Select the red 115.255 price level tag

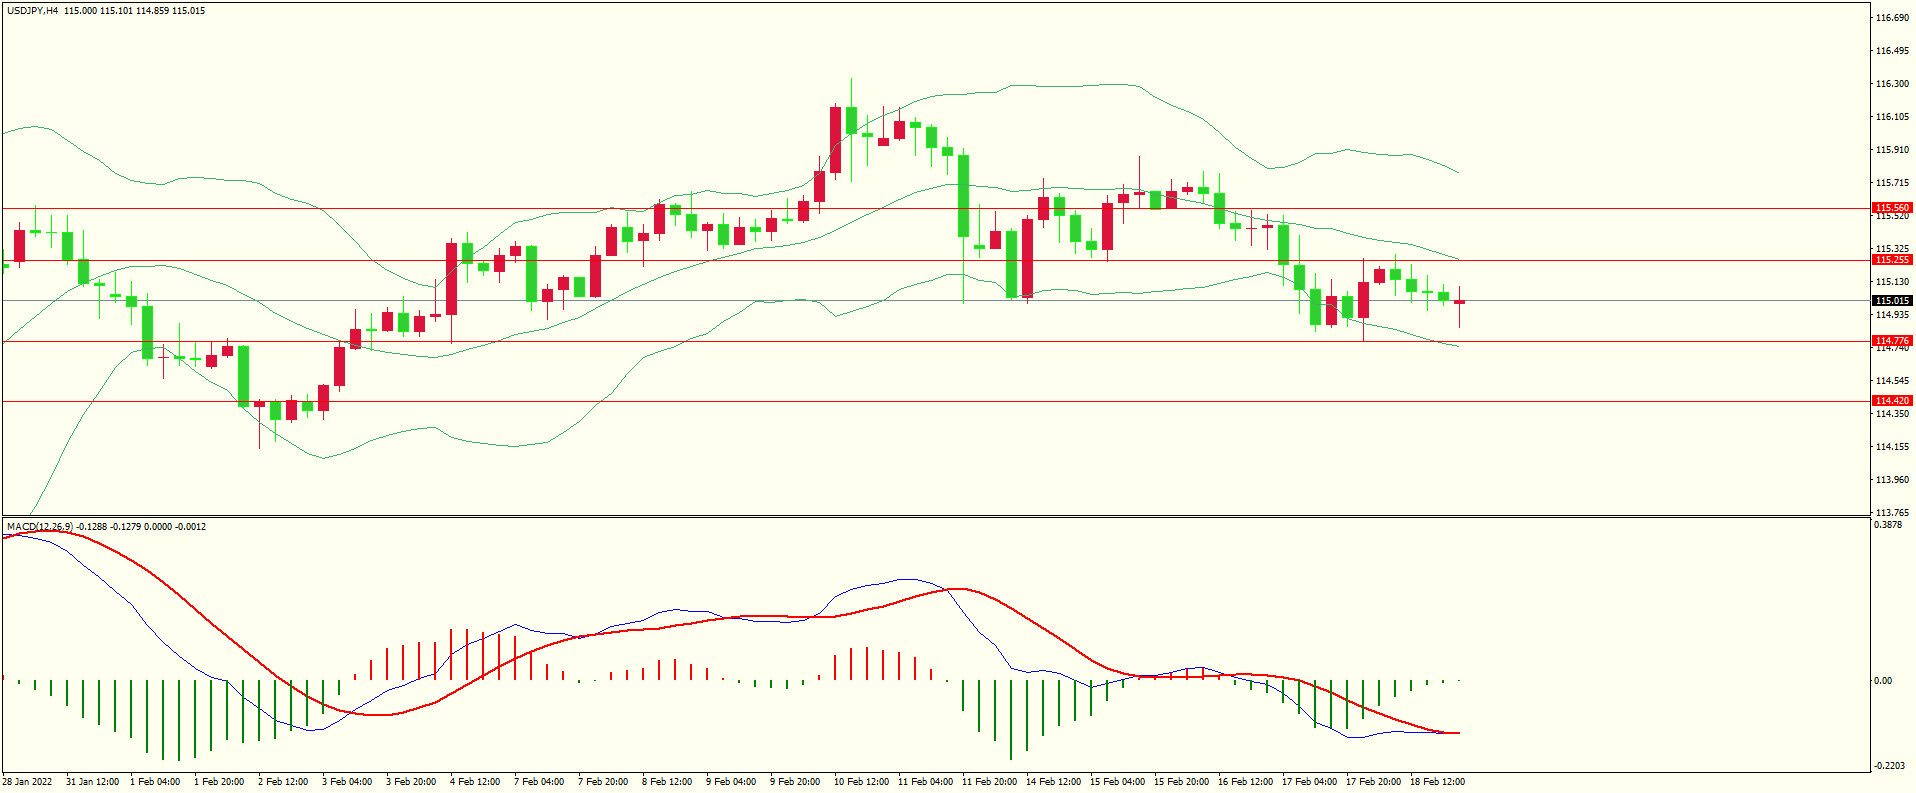point(1892,260)
